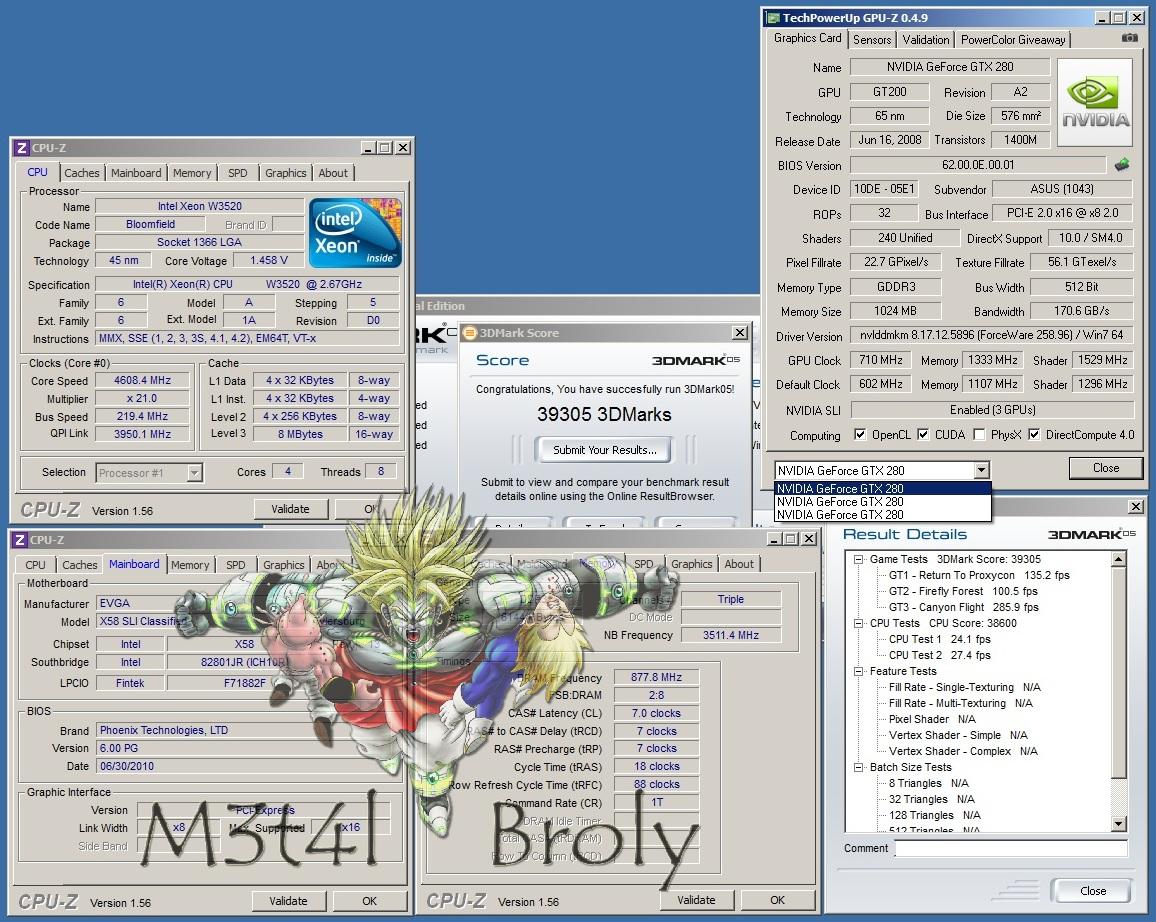Enable the PhysX checkbox in GPU-Z

(x=979, y=434)
